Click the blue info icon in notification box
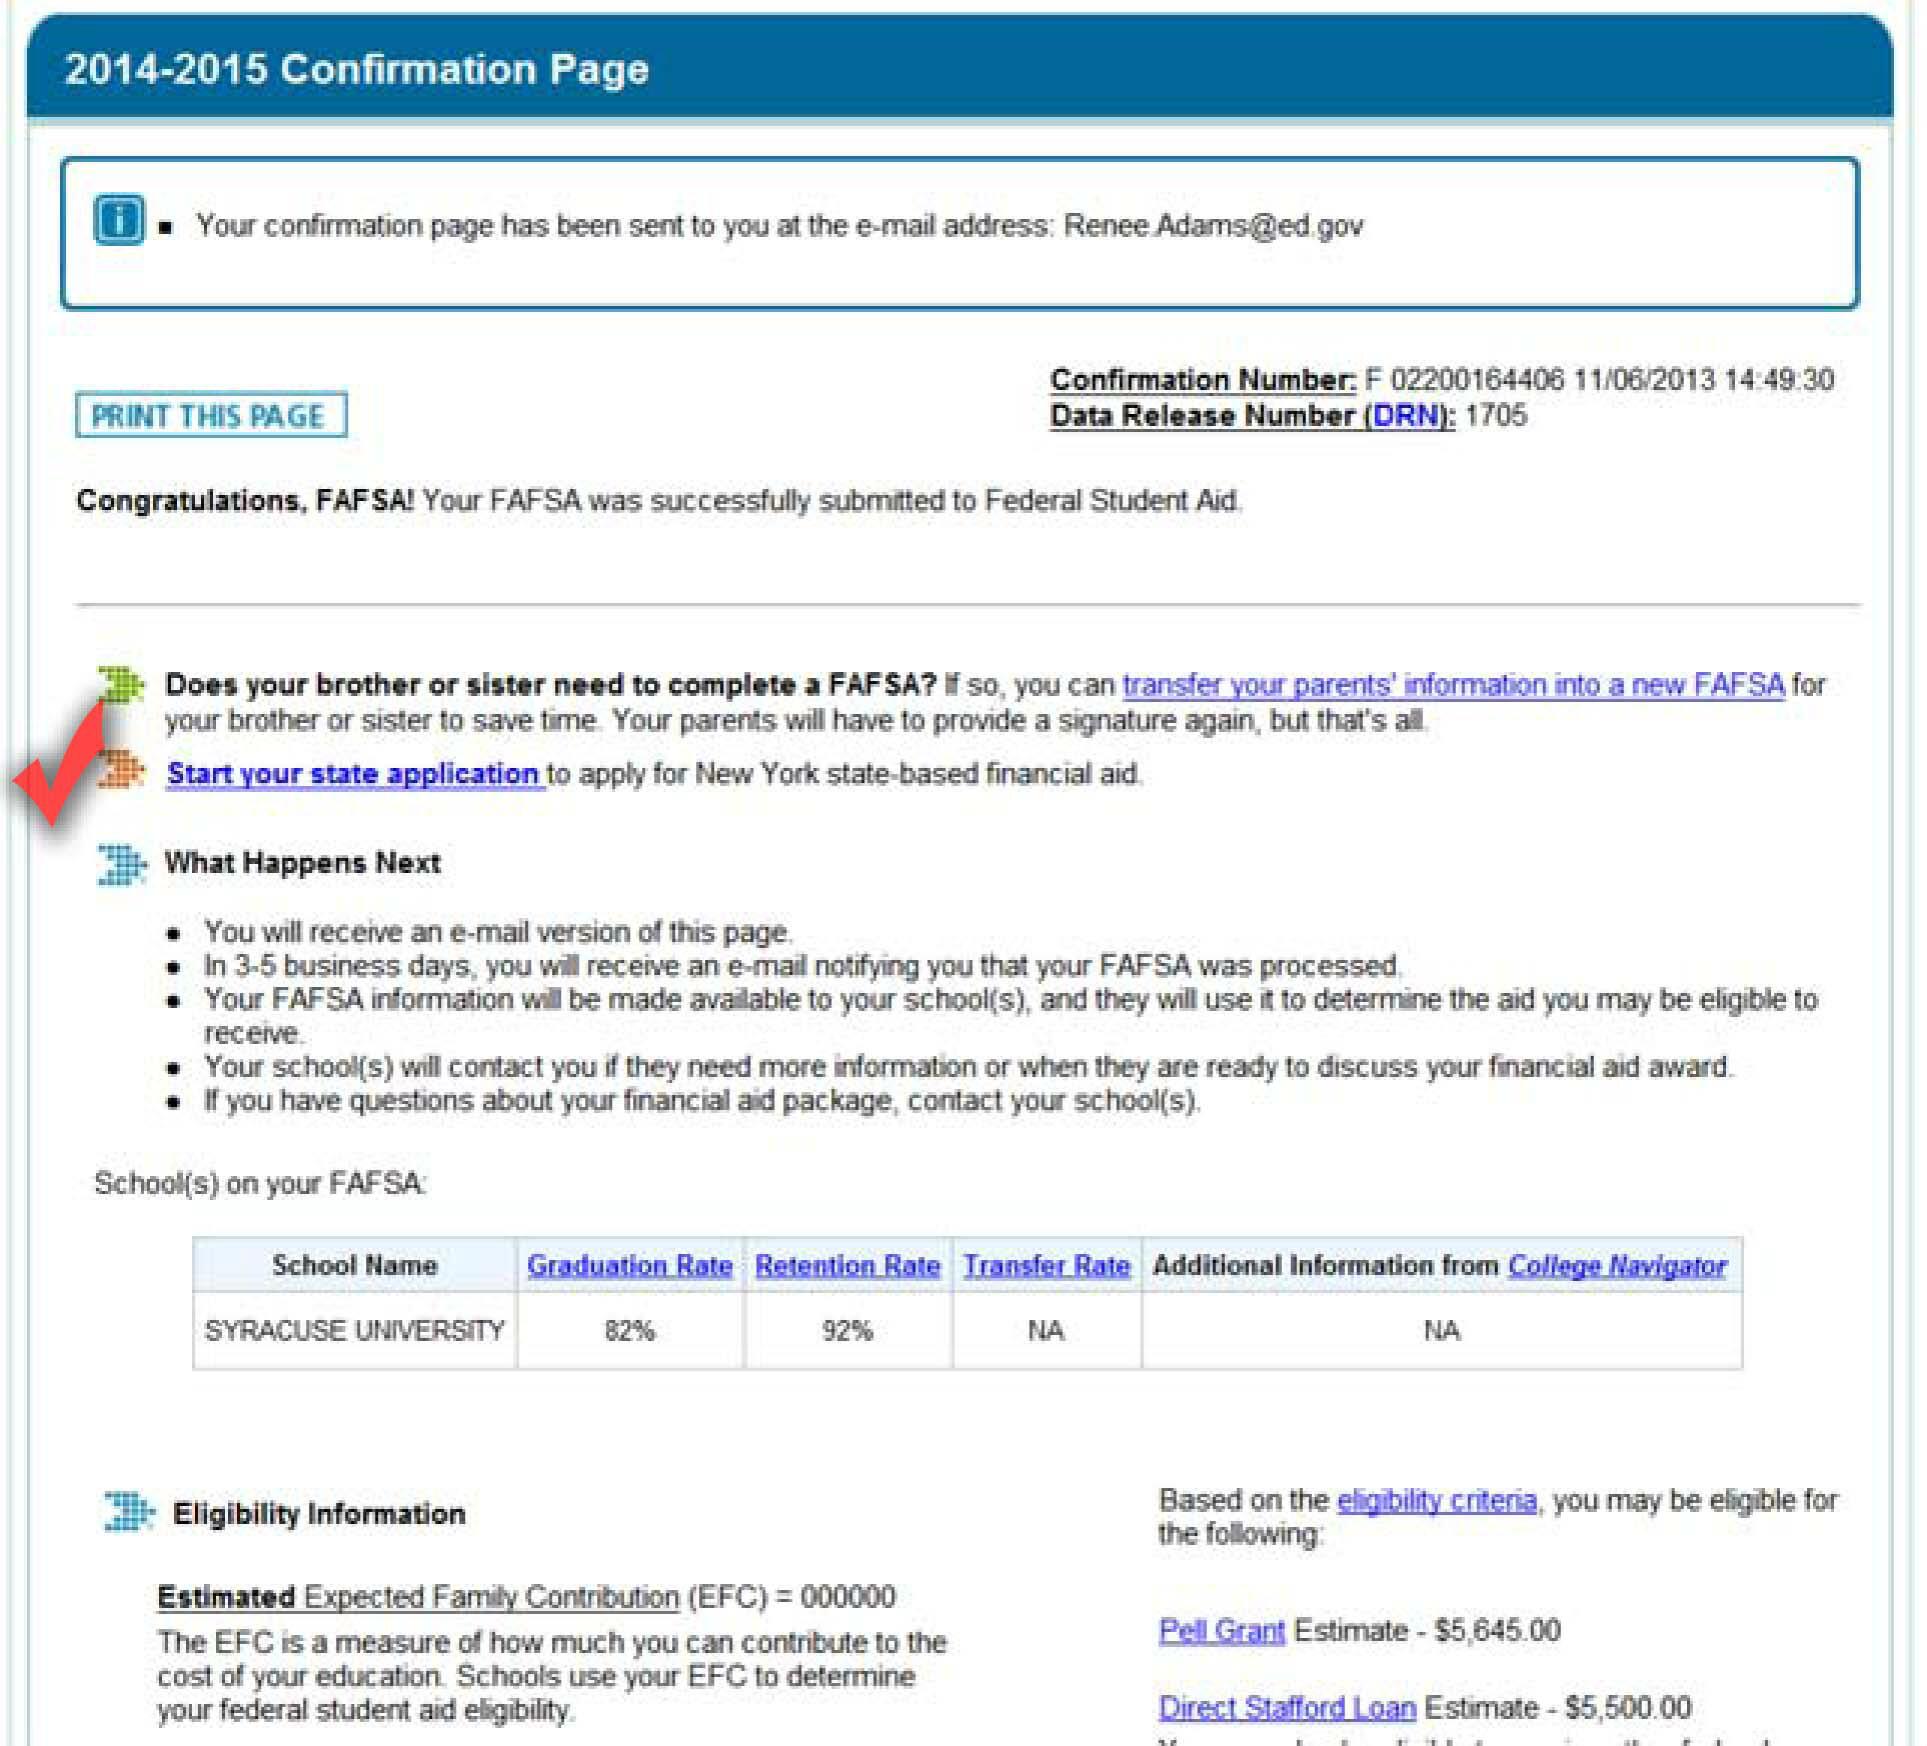 pyautogui.click(x=119, y=220)
